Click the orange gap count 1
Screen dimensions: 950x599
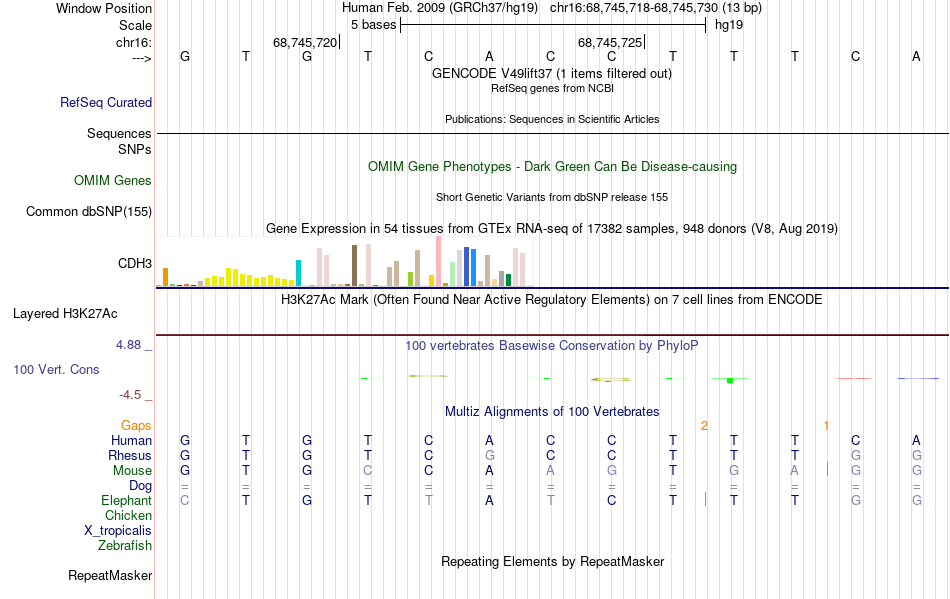click(826, 426)
